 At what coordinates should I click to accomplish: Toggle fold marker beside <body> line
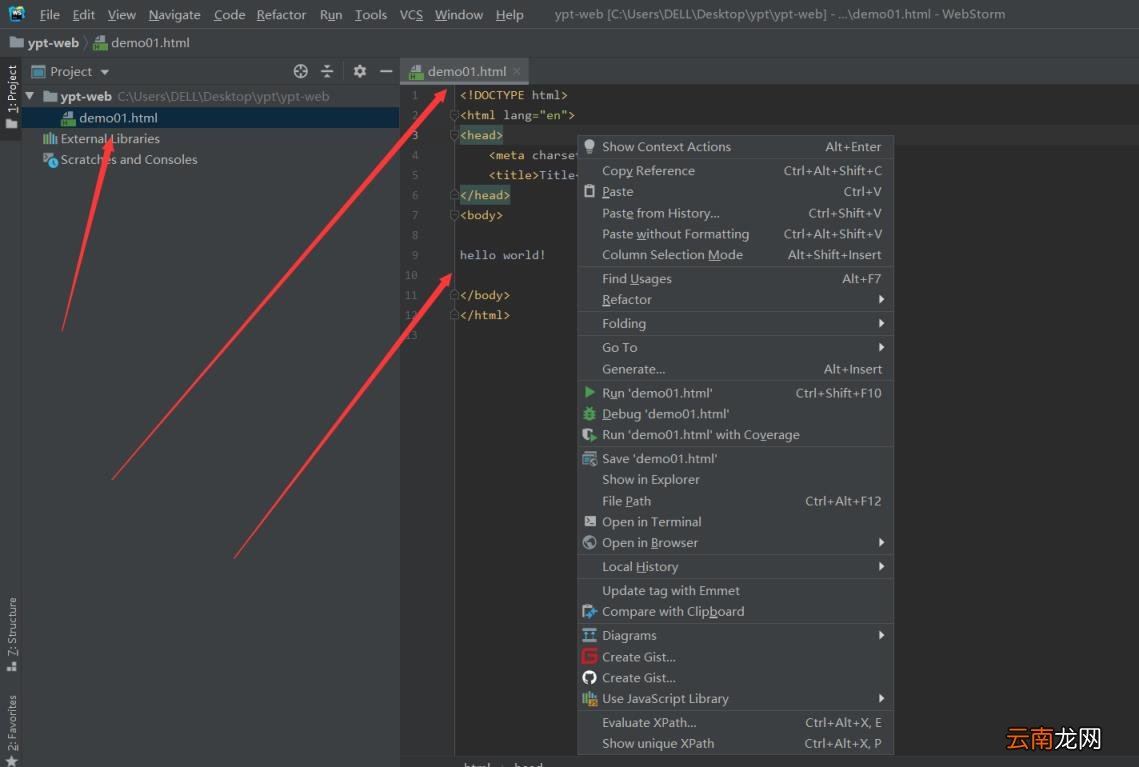pos(454,215)
